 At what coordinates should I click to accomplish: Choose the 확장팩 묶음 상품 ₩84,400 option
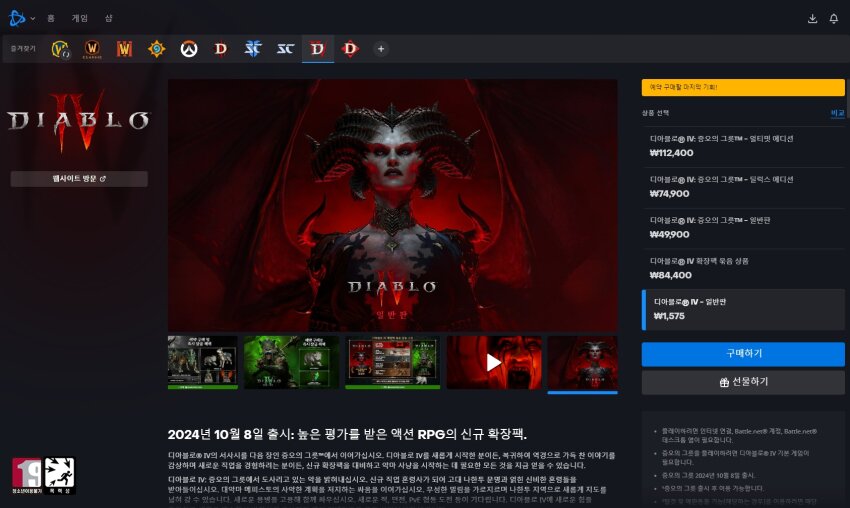(x=743, y=268)
